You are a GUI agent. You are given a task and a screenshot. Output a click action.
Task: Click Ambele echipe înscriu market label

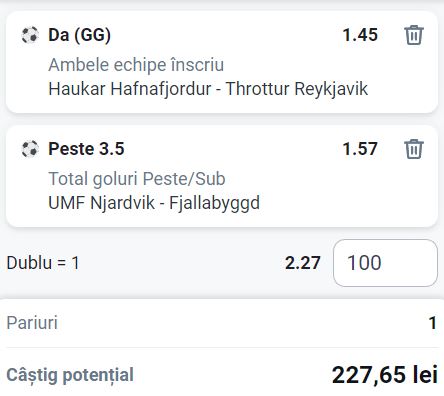tap(136, 65)
